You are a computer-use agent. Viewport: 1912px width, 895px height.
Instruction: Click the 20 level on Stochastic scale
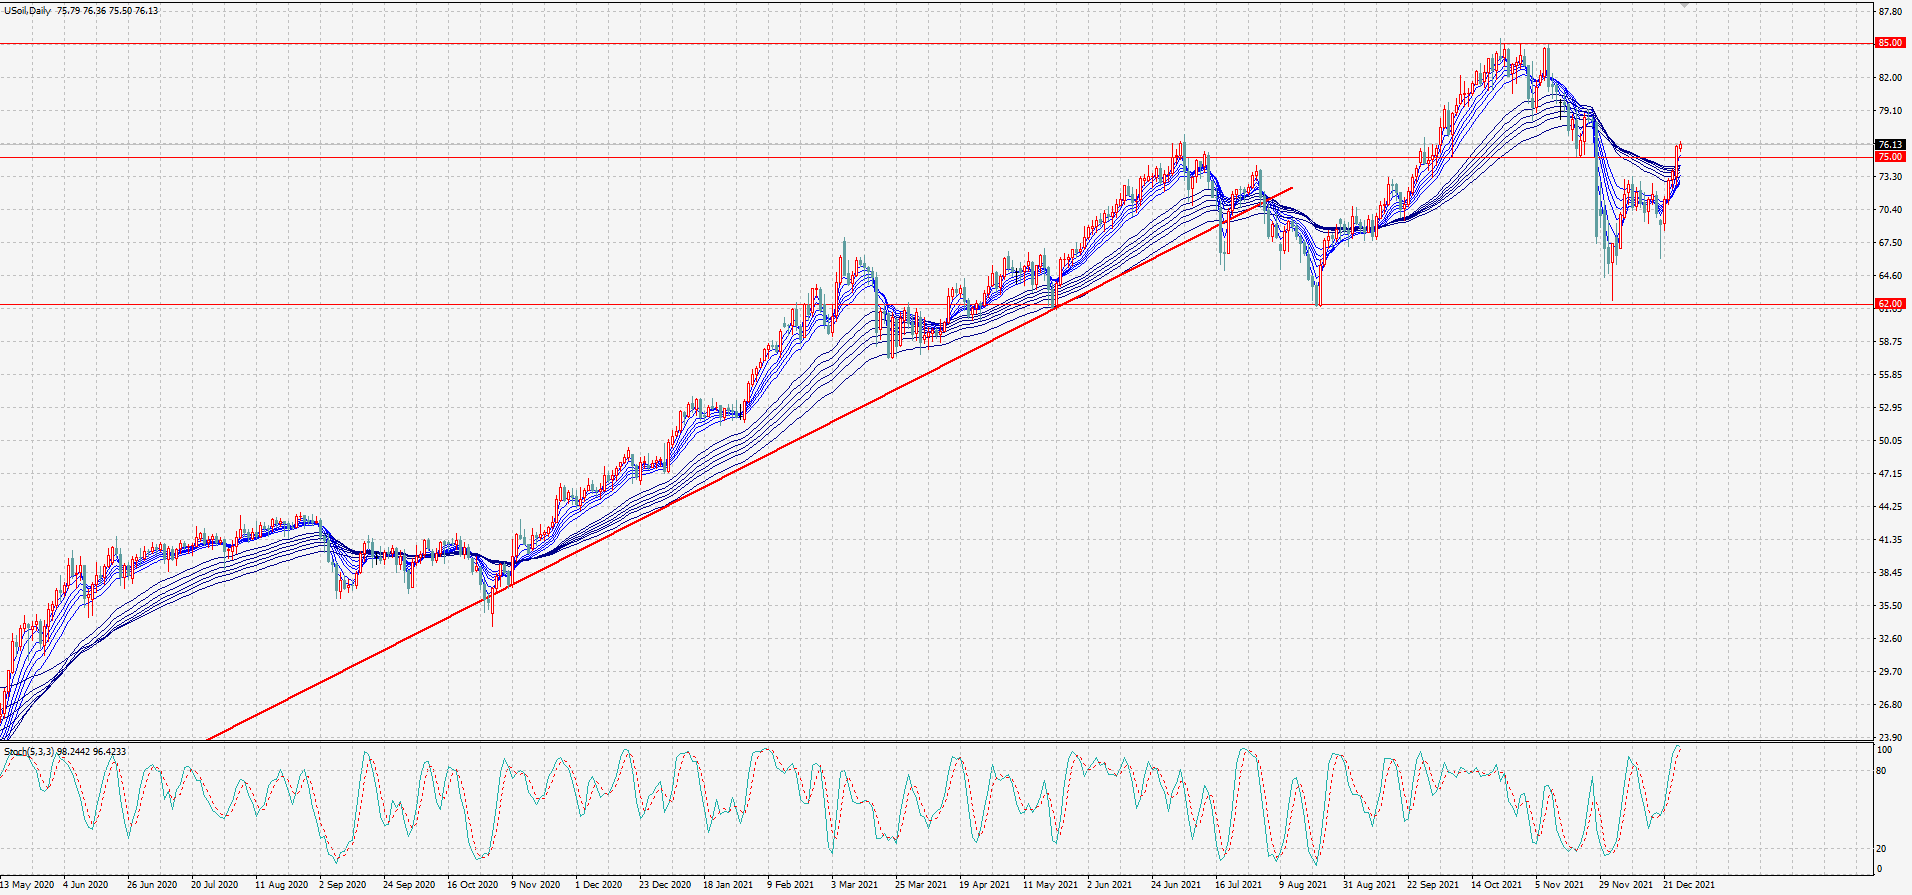pos(1881,849)
